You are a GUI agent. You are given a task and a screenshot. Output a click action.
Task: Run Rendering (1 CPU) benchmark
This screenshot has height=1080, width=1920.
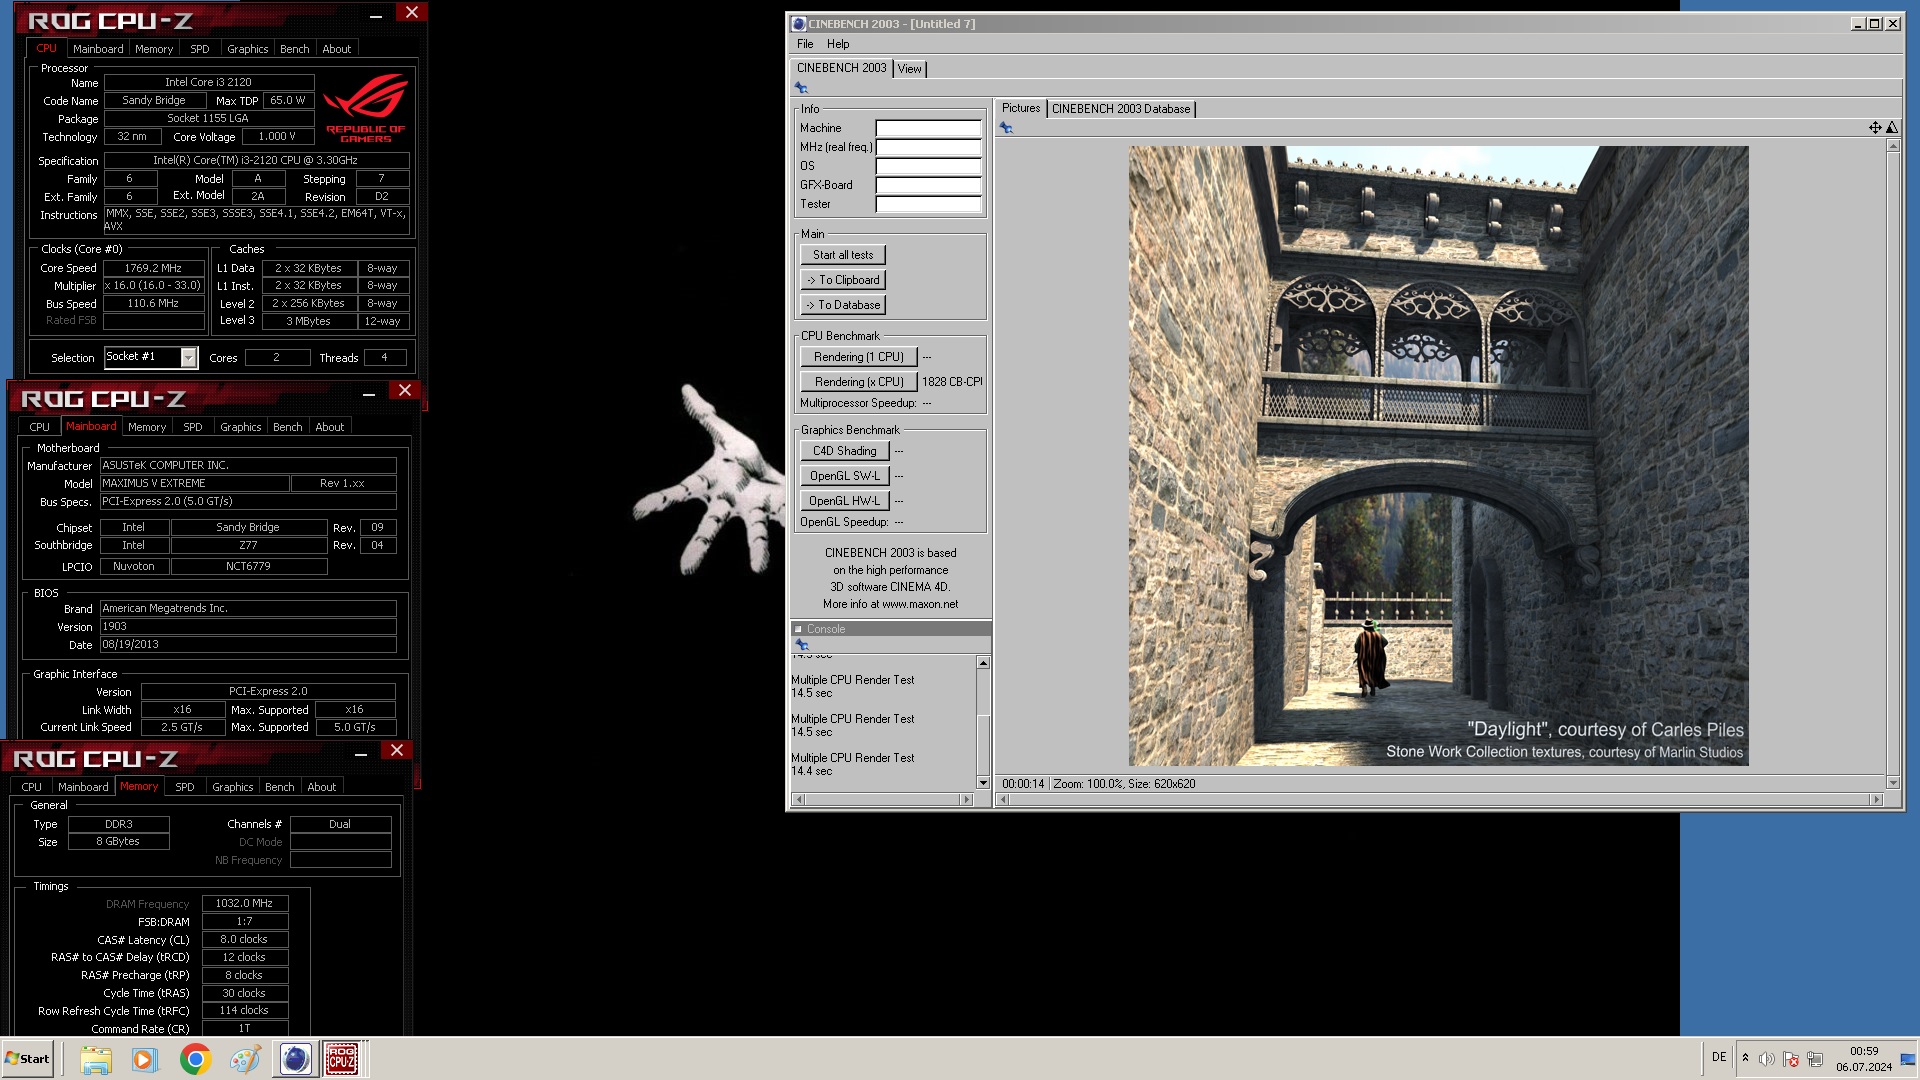point(859,357)
